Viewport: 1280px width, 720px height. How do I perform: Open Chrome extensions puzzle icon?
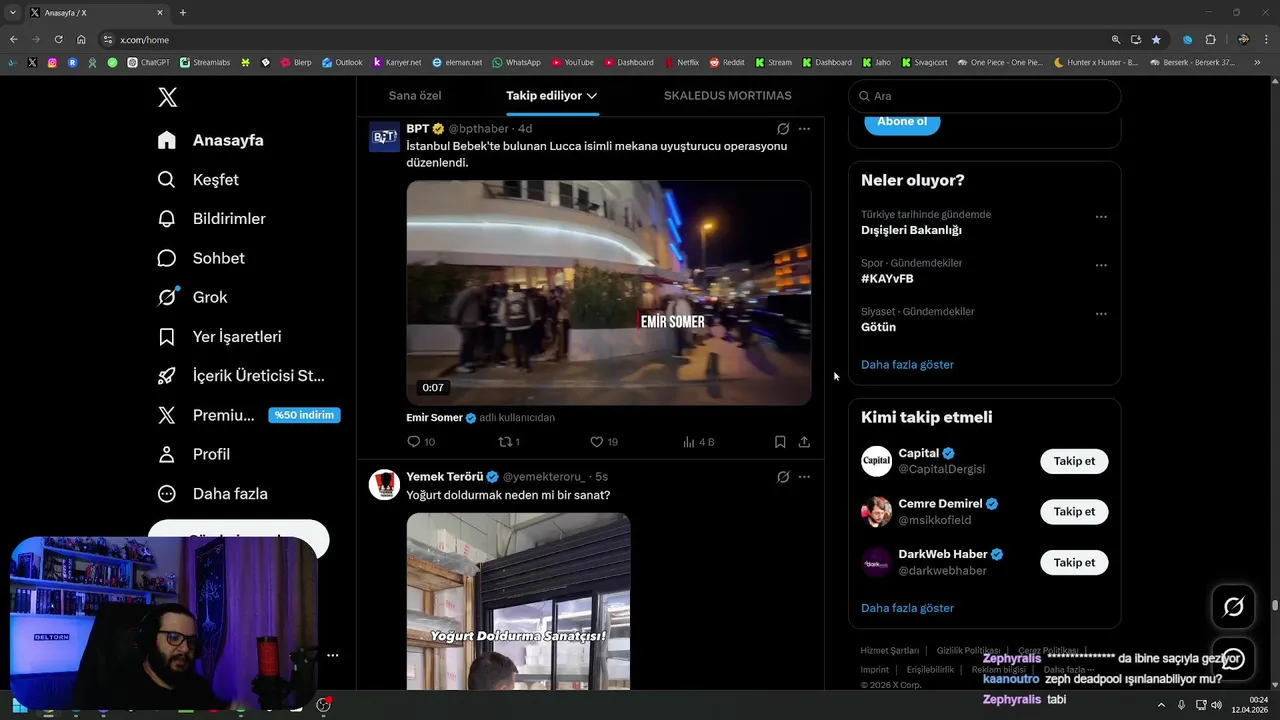pos(1210,40)
